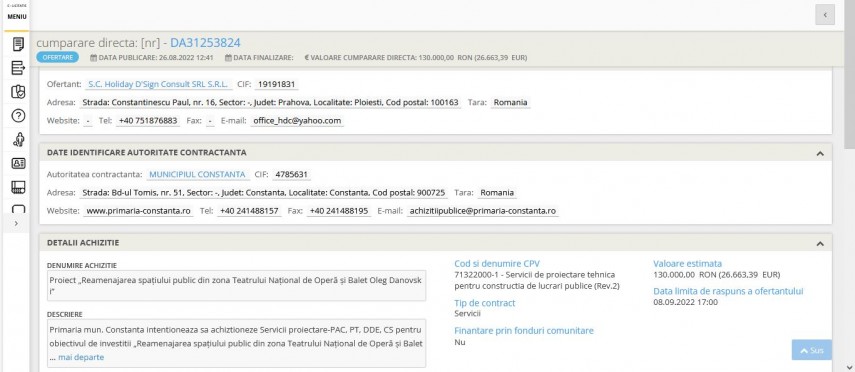Viewport: 855px width, 372px height.
Task: Select authority phone +40 241488157
Action: tap(249, 211)
